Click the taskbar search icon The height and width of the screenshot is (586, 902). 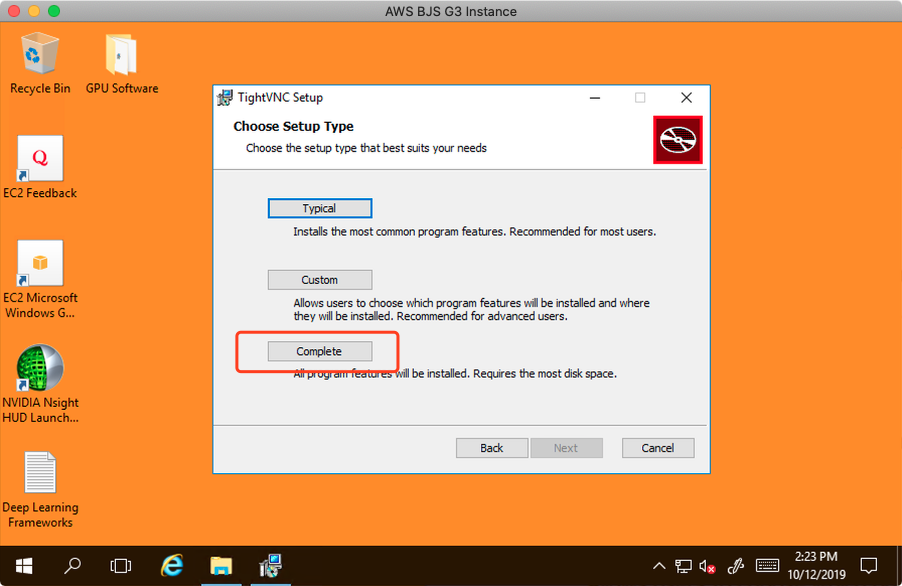point(72,565)
